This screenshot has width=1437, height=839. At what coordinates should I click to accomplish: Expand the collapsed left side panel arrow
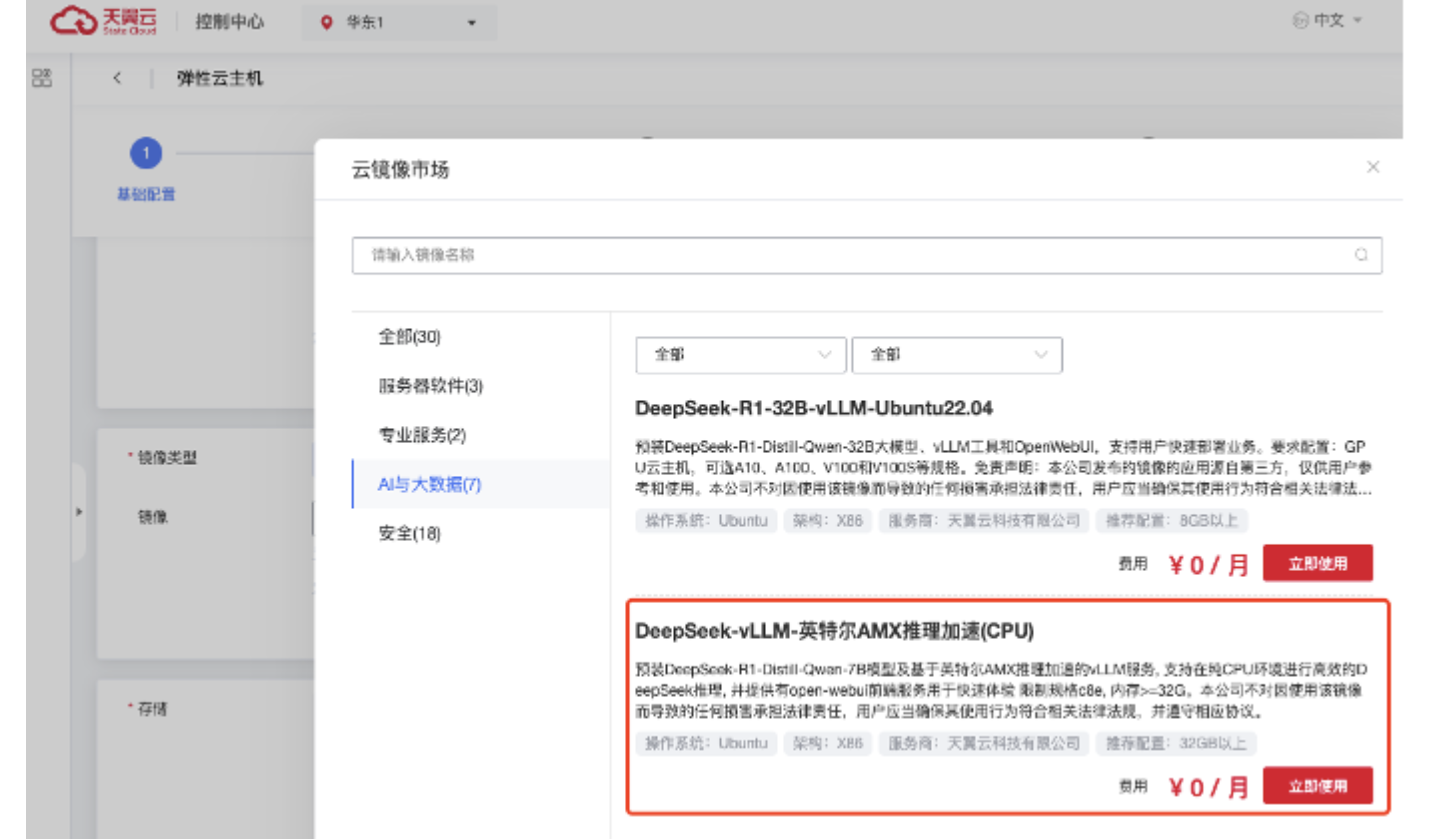click(79, 512)
